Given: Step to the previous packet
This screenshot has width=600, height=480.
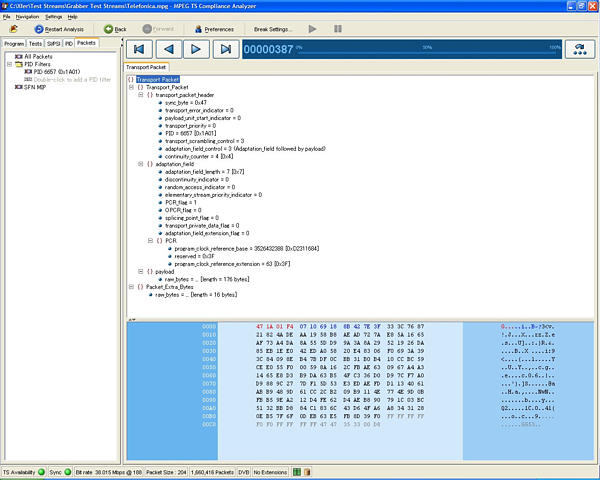Looking at the screenshot, I should click(168, 48).
